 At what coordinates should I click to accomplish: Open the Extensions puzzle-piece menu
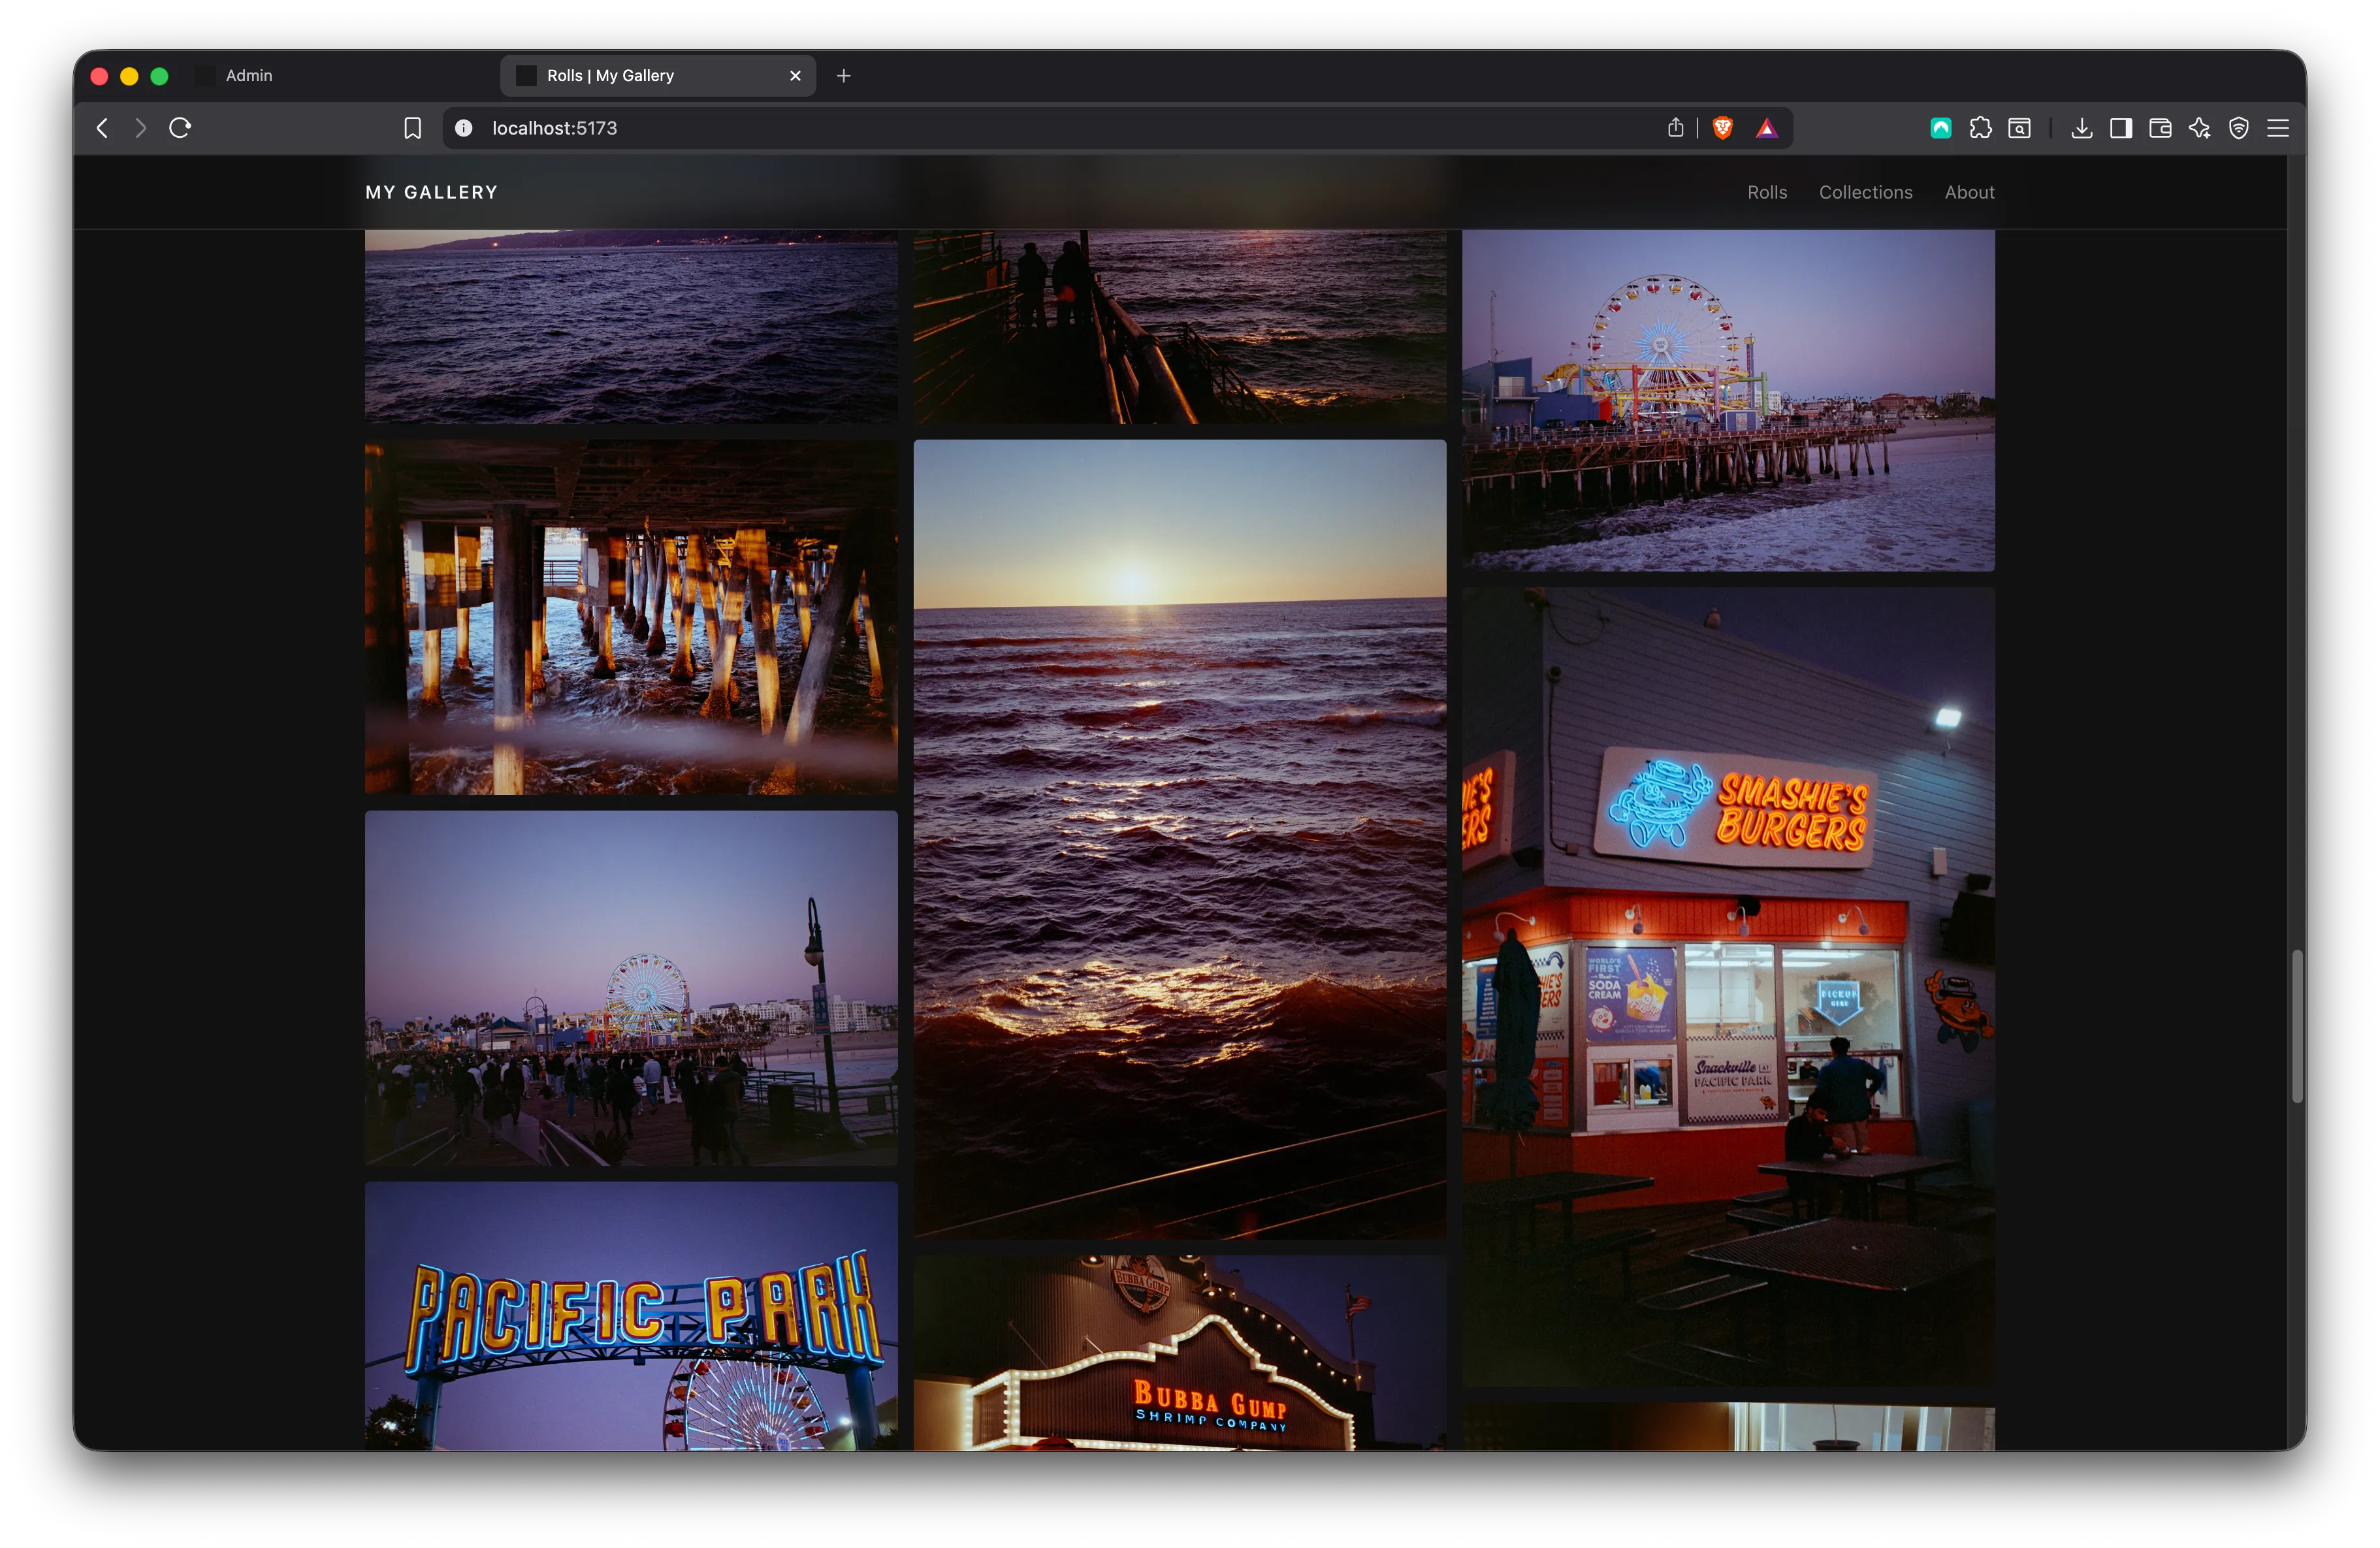point(1982,127)
